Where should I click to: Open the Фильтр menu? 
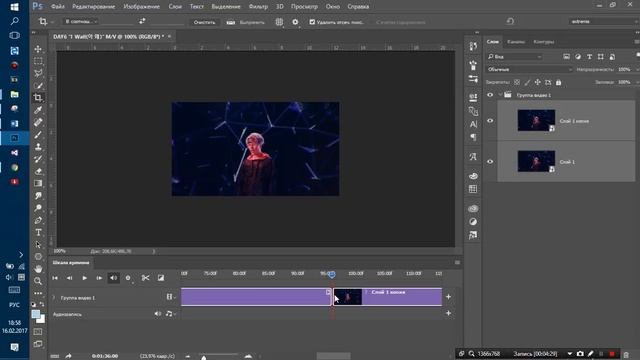258,7
